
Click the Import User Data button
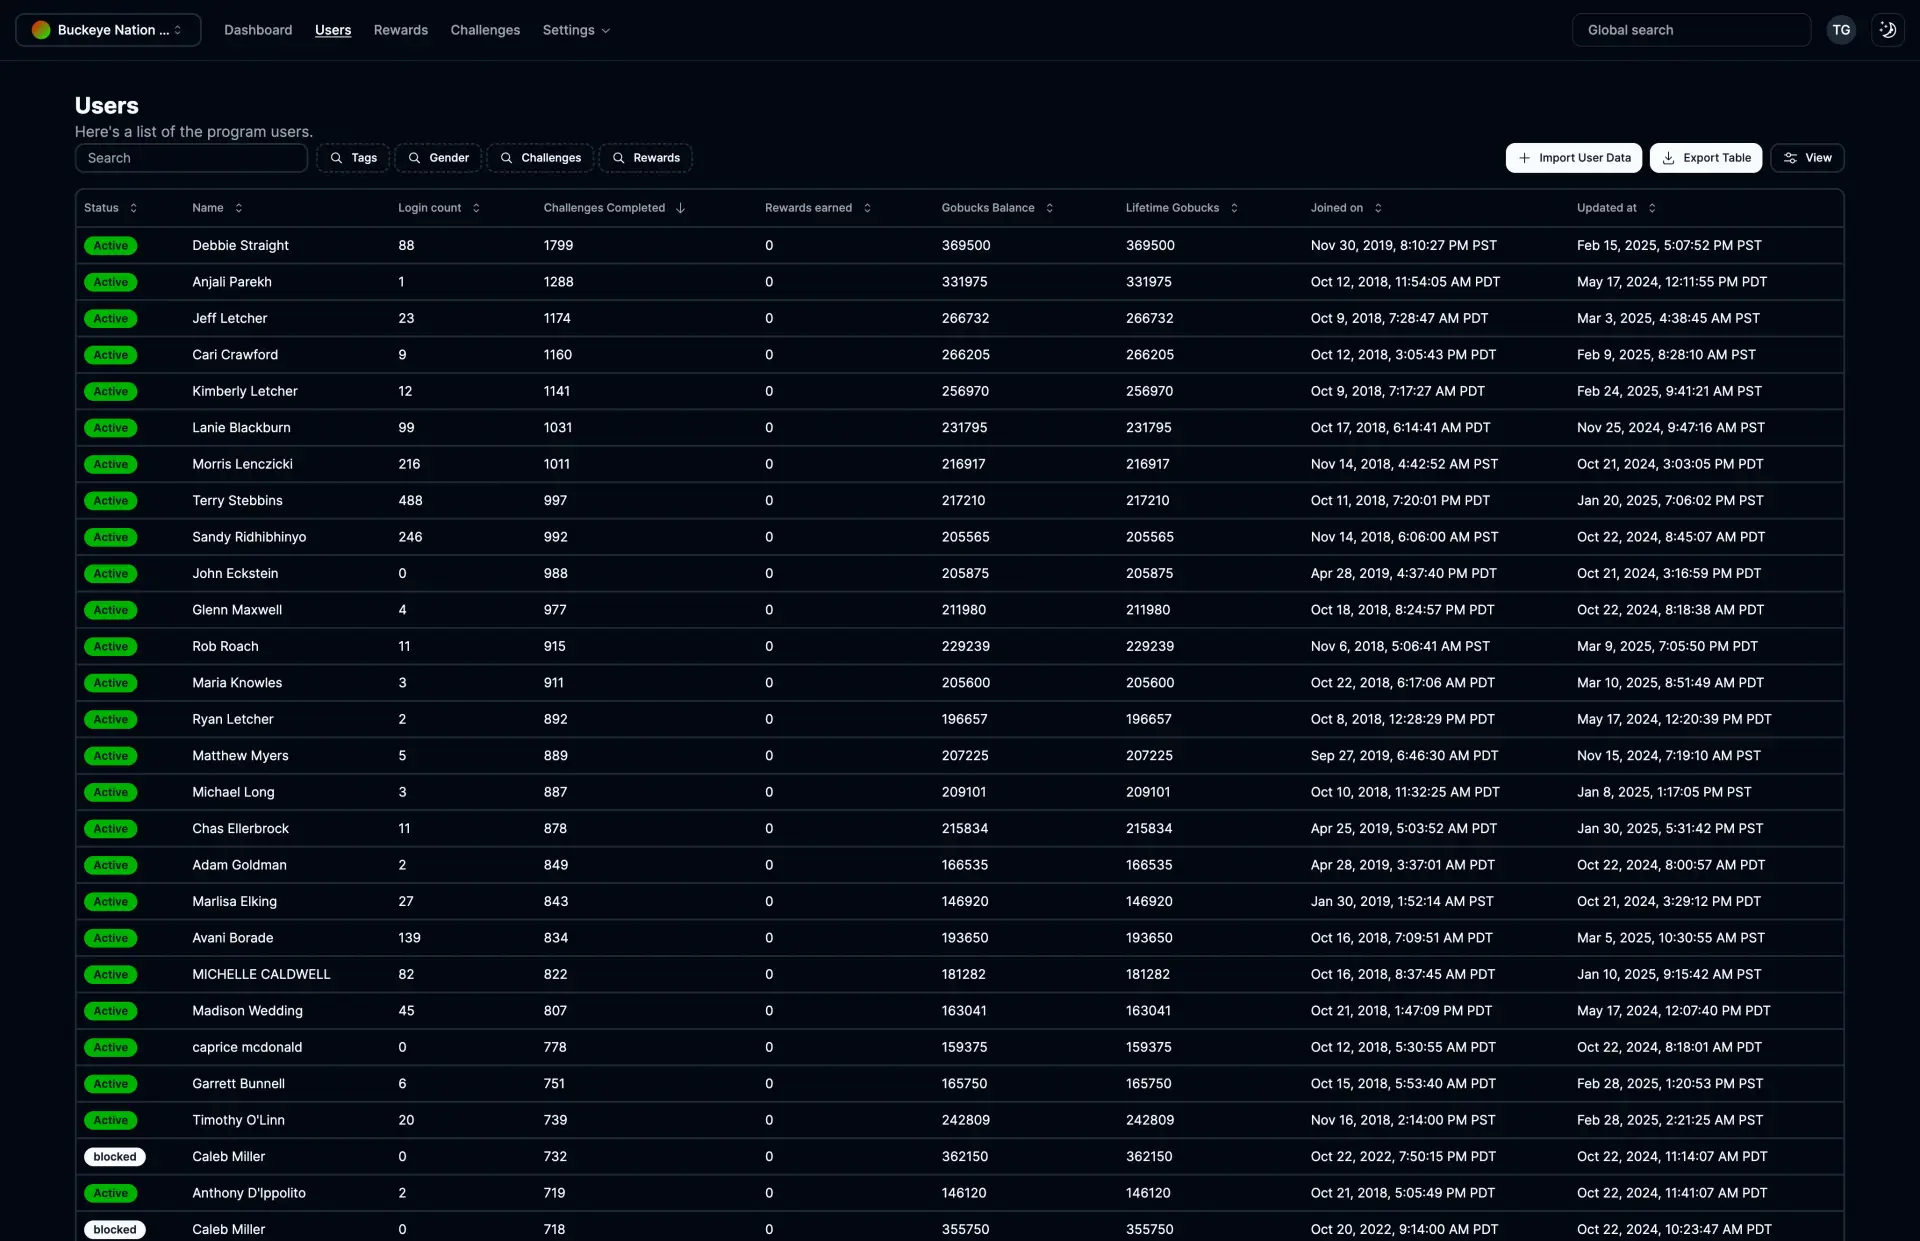point(1574,158)
